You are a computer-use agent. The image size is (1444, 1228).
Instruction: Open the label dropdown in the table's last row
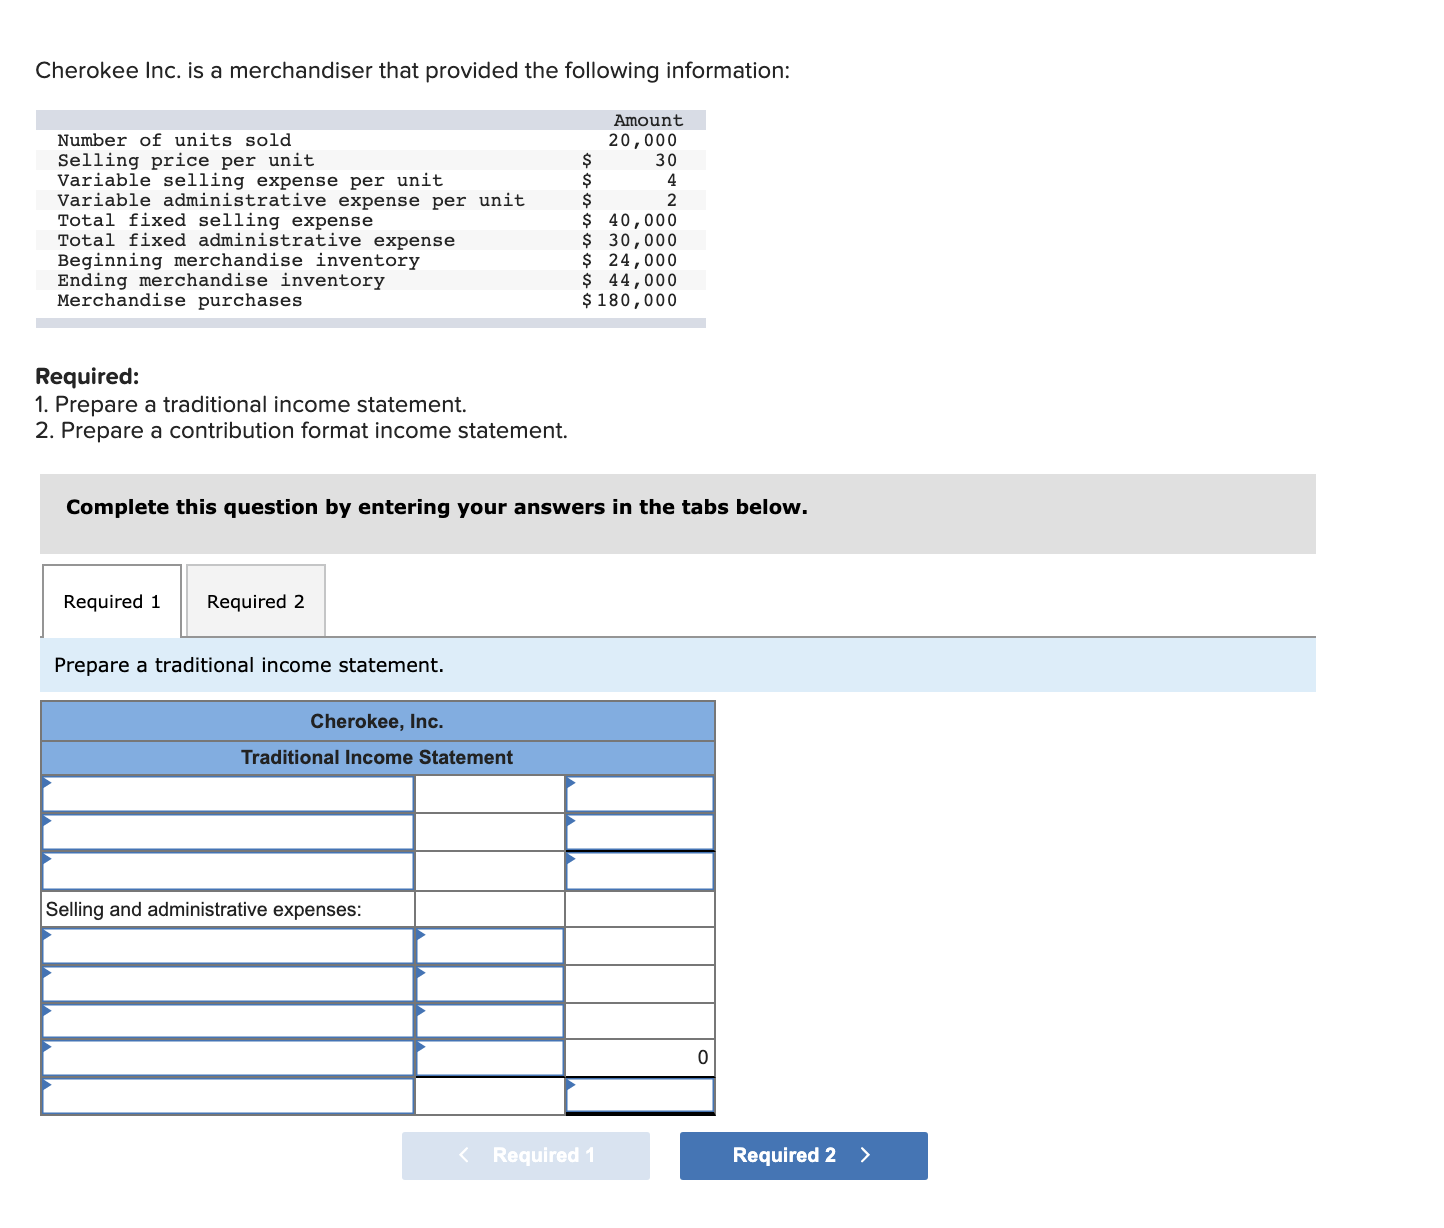click(228, 1096)
